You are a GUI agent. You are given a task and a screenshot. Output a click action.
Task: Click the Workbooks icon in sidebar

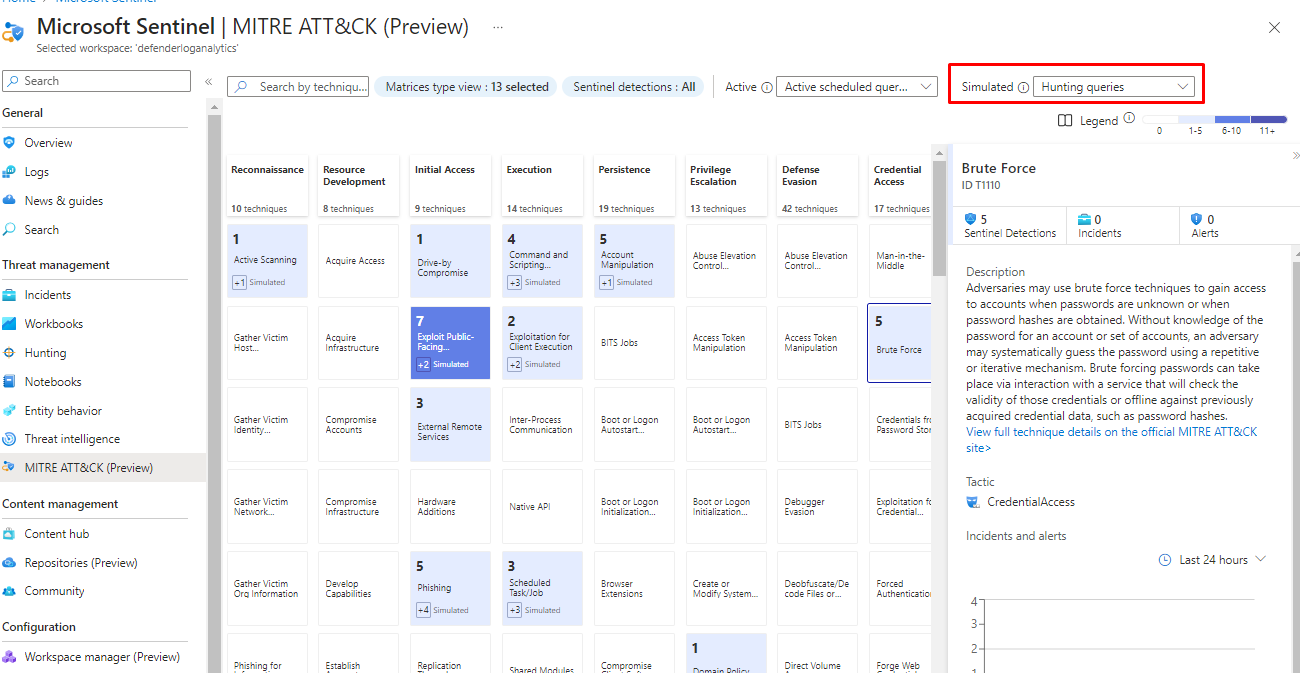pos(10,324)
